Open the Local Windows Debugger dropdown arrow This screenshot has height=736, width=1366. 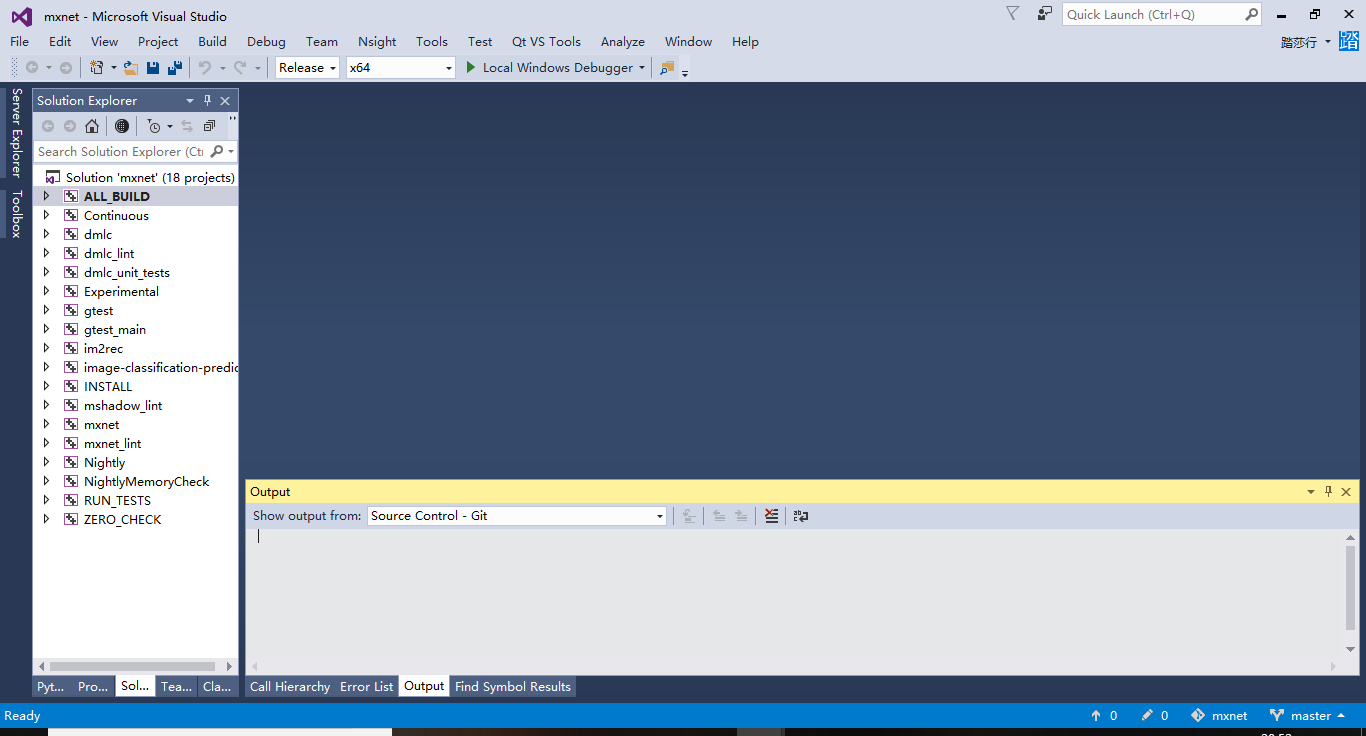tap(641, 68)
